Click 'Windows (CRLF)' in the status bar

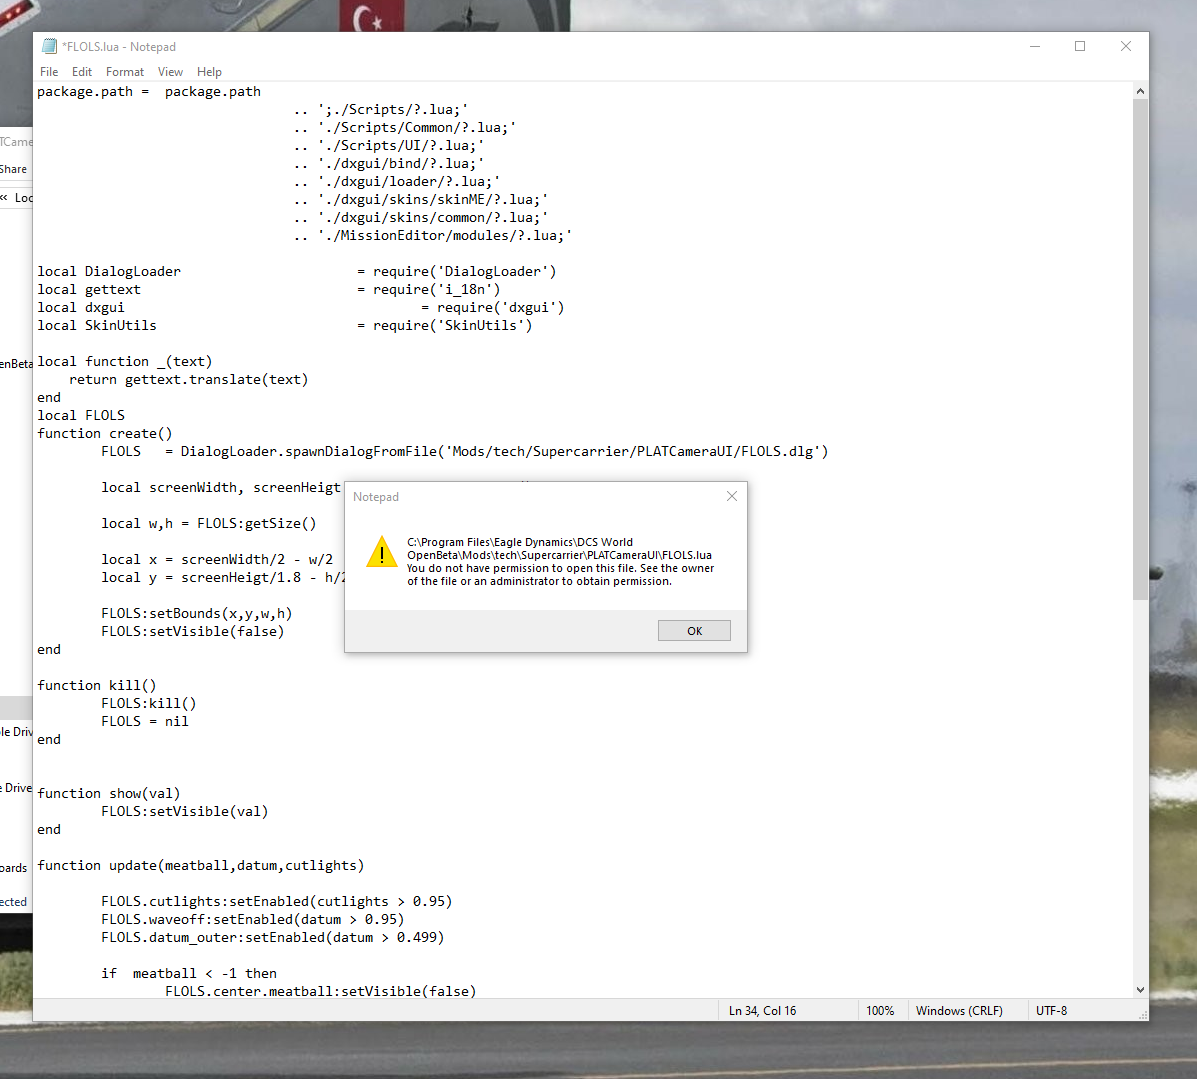tap(959, 1010)
